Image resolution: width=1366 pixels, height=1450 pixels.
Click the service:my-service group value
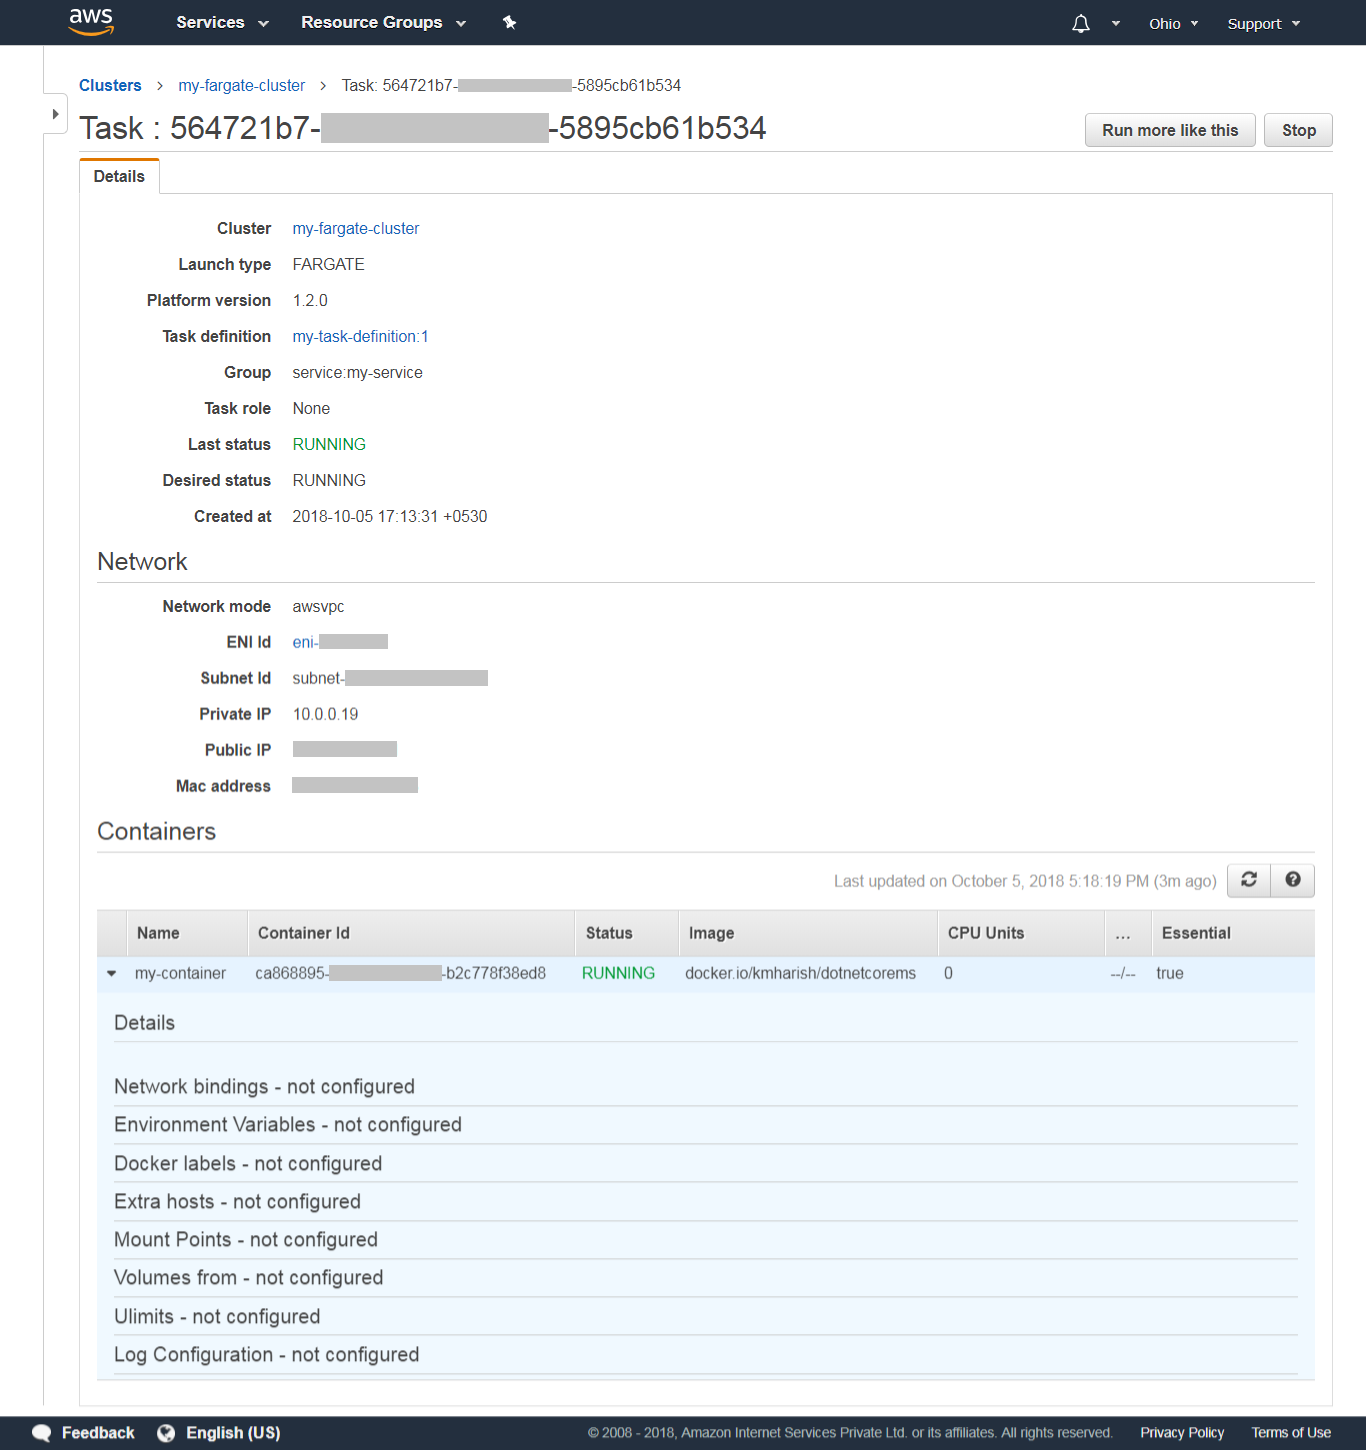click(x=357, y=373)
